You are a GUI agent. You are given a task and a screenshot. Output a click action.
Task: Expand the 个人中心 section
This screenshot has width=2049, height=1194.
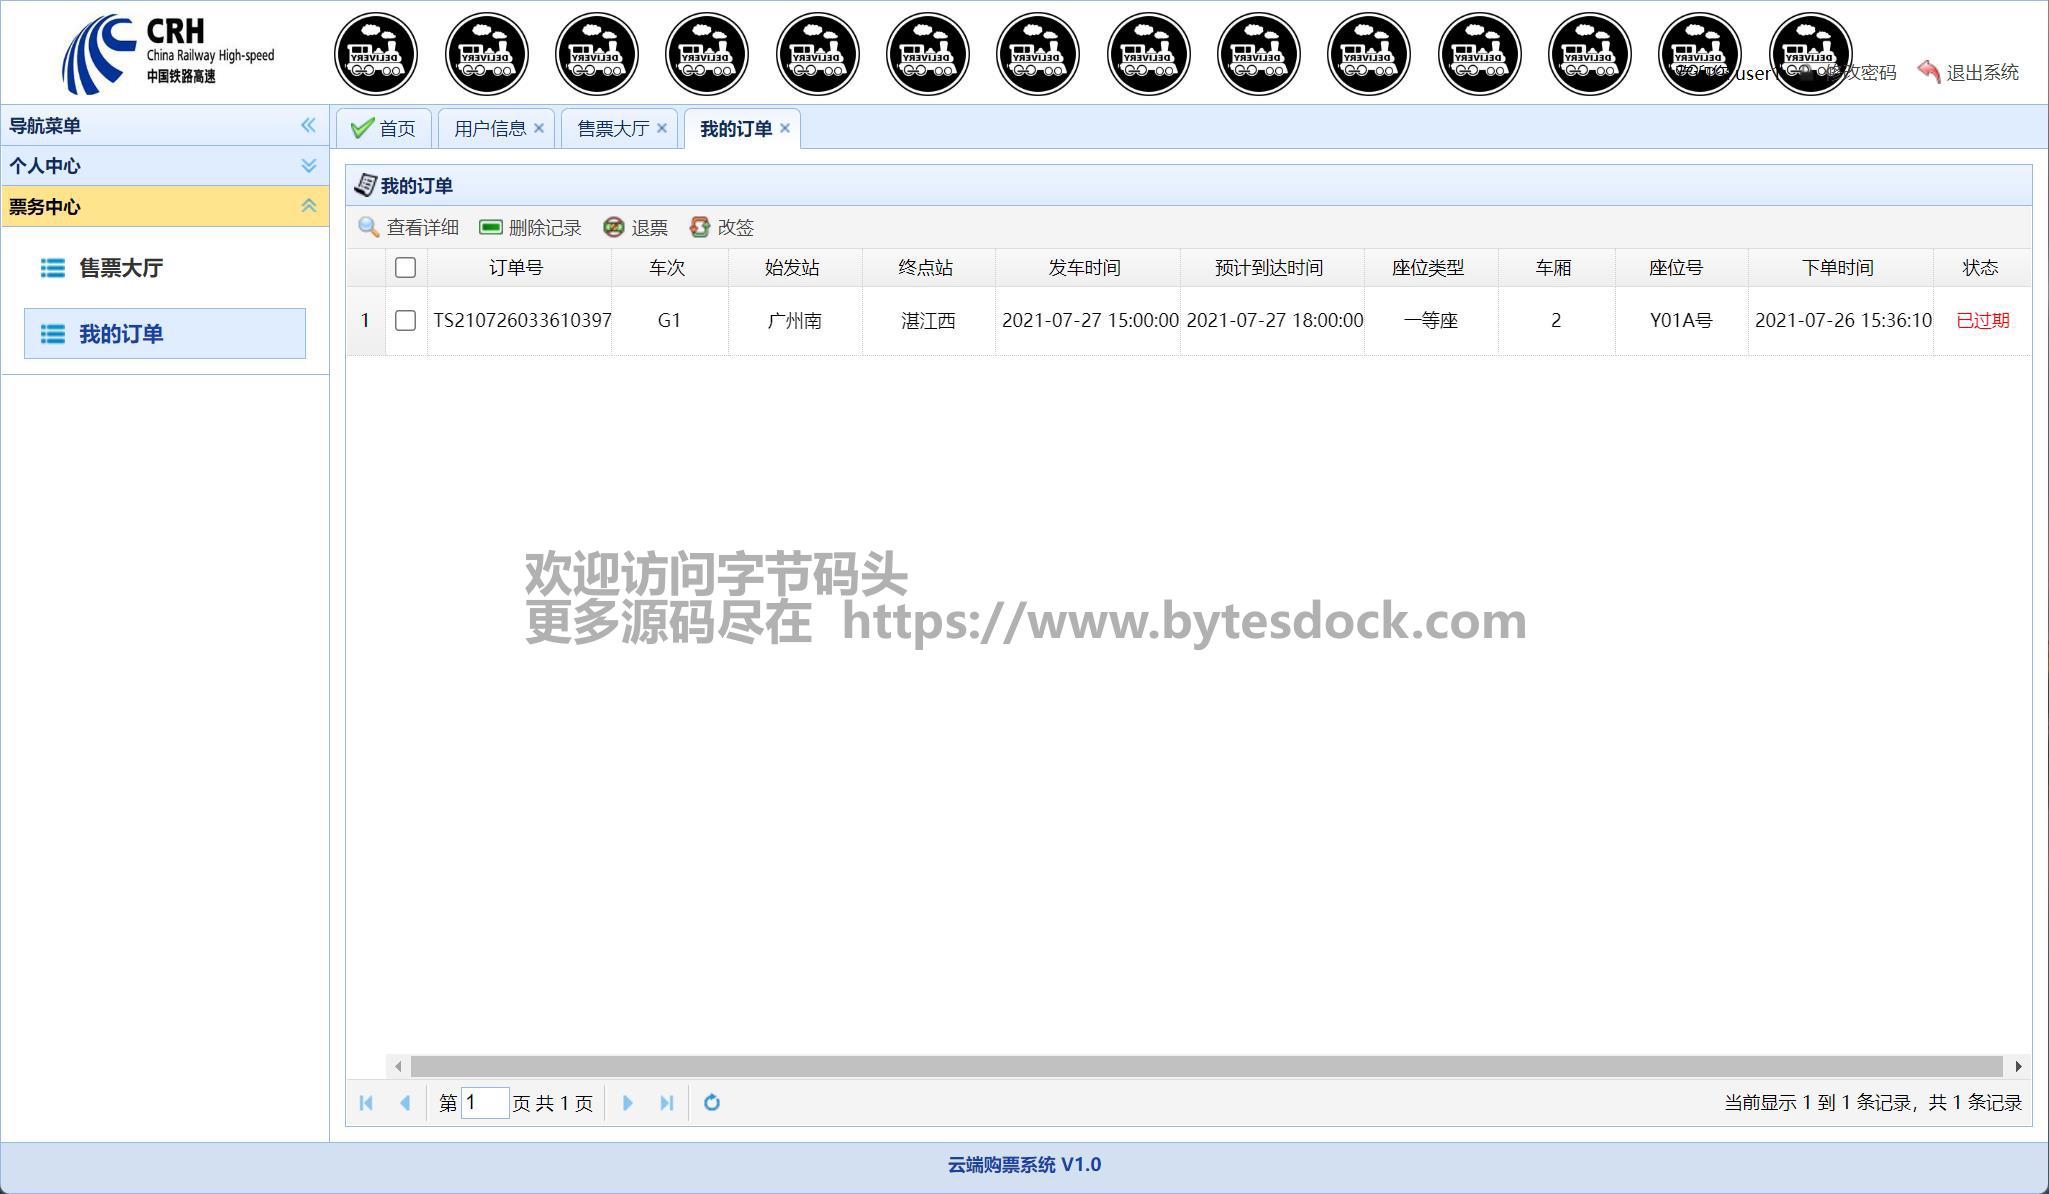coord(308,165)
